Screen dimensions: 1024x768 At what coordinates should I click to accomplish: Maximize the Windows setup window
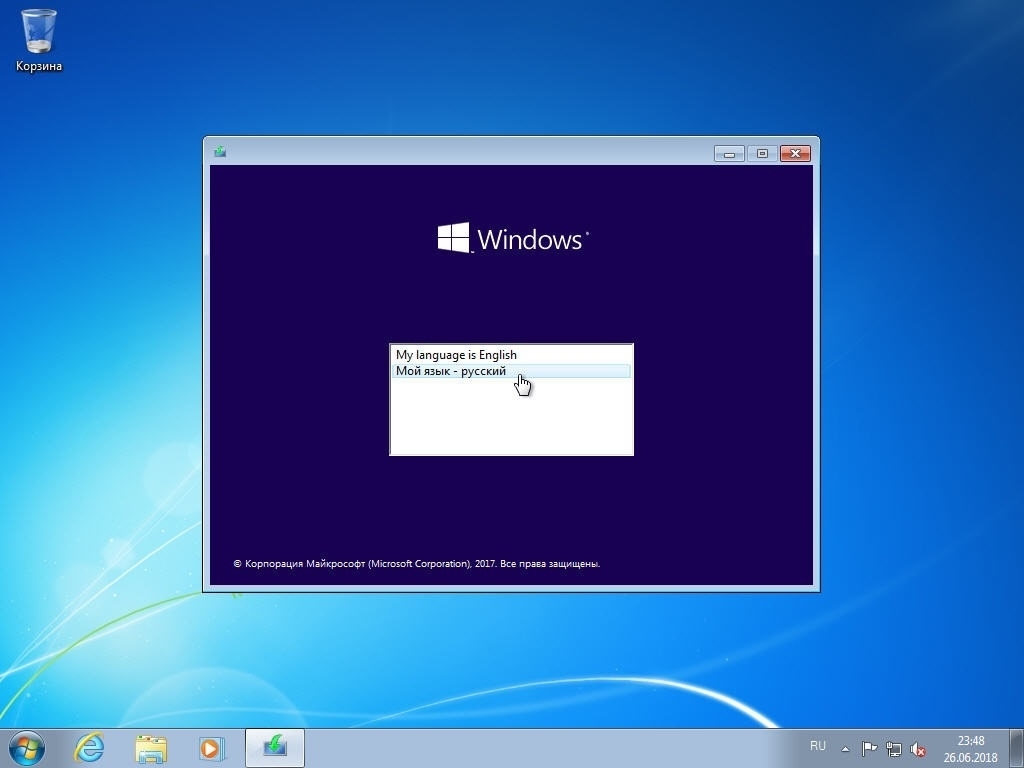(x=762, y=153)
